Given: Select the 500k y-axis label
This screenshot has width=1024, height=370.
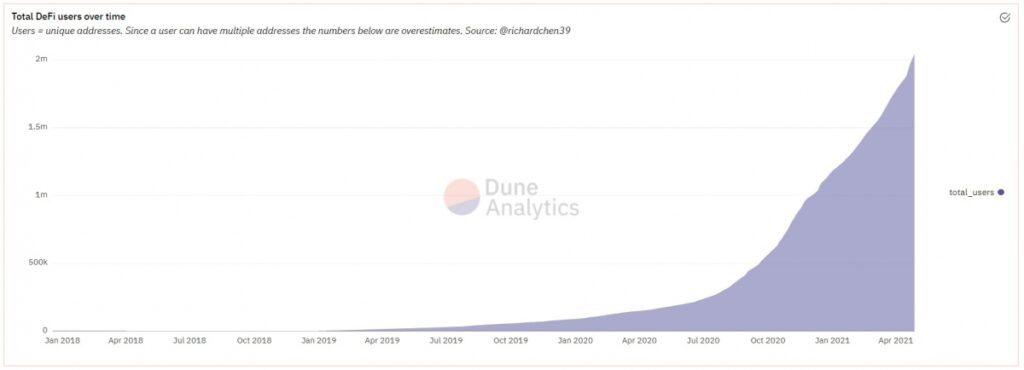Looking at the screenshot, I should click(37, 263).
